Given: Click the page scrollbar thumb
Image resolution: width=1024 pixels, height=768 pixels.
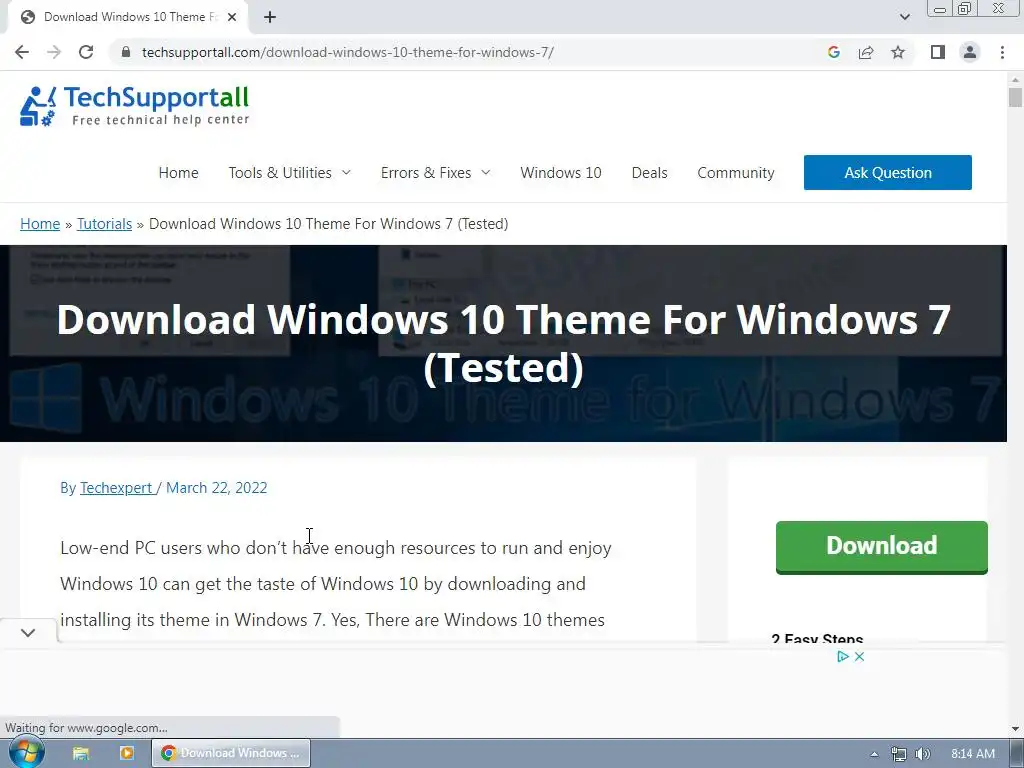Looking at the screenshot, I should click(x=1015, y=98).
